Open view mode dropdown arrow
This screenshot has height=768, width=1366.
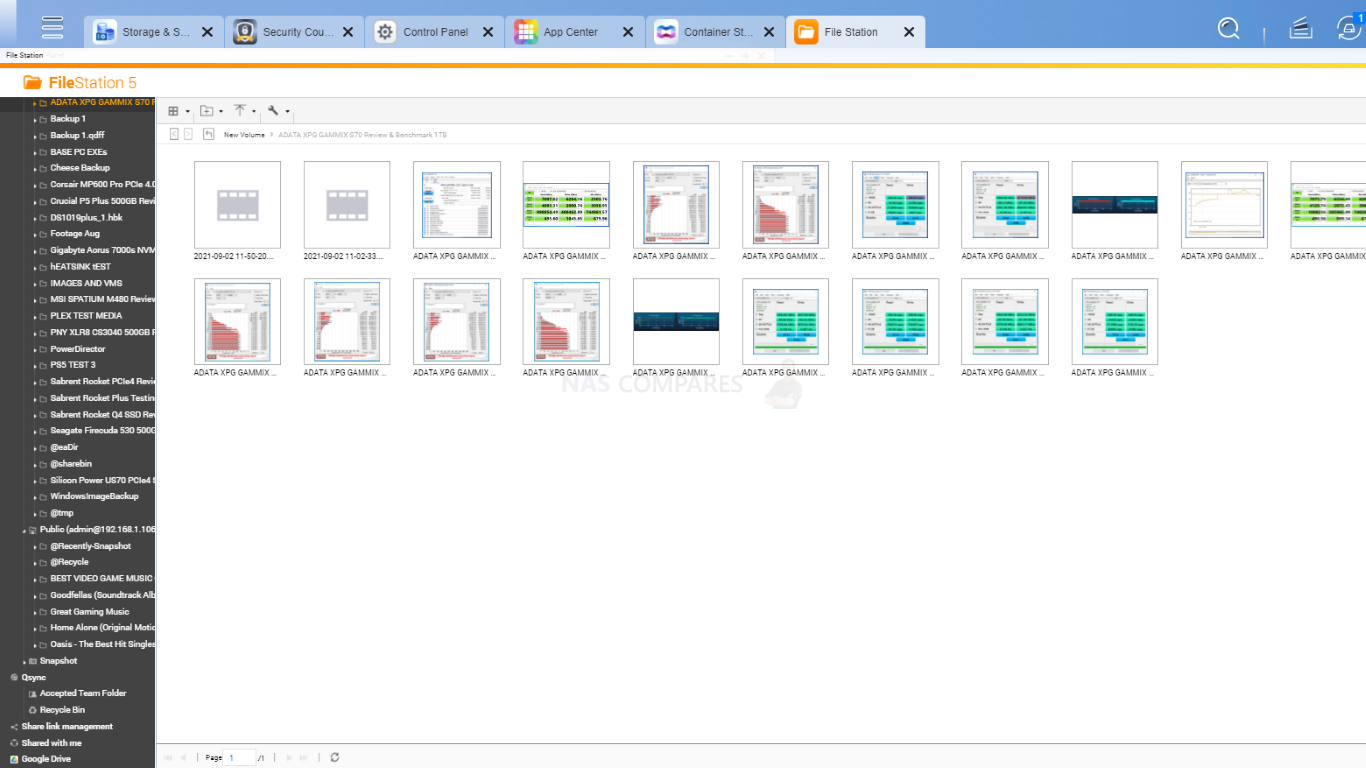point(188,112)
